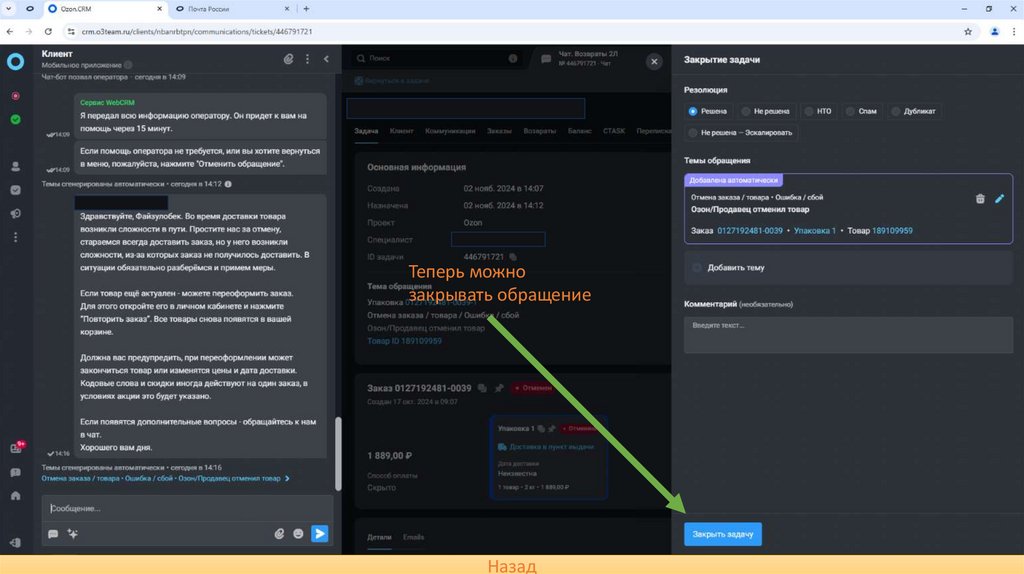The width and height of the screenshot is (1024, 574).
Task: Click the AI sparkle icon under message field
Action: (72, 534)
